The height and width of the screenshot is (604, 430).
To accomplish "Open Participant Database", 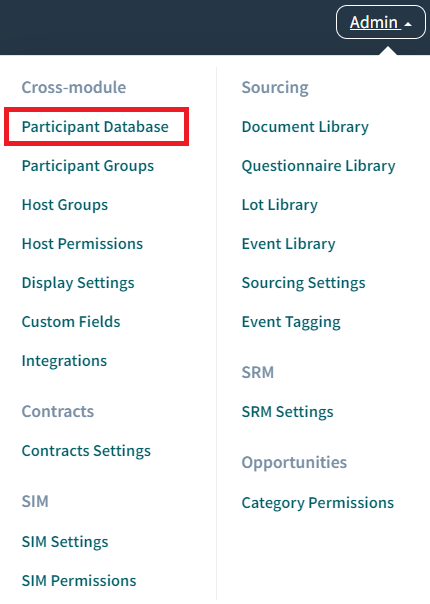I will coord(95,127).
